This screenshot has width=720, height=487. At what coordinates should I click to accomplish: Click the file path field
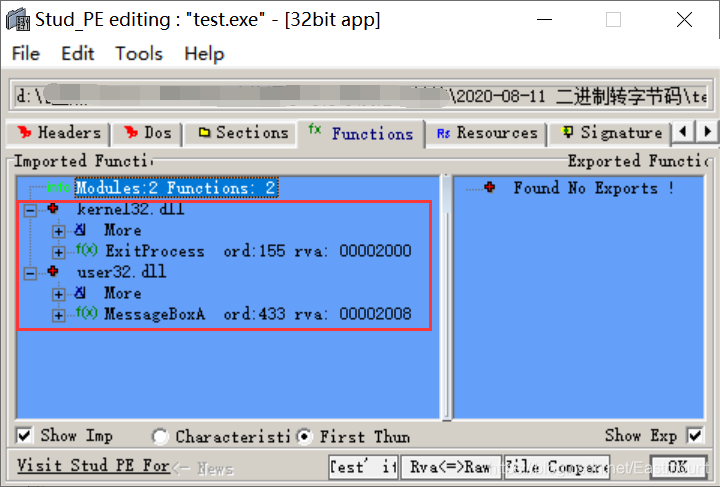pos(361,96)
